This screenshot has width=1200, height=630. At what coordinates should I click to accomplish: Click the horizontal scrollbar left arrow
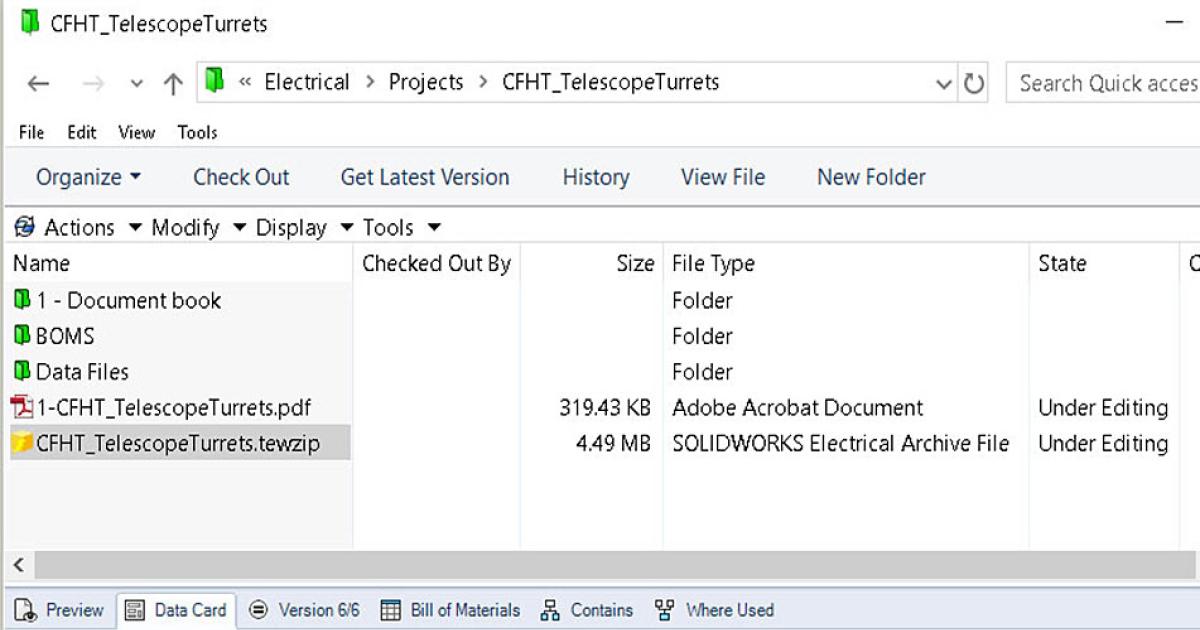point(18,565)
